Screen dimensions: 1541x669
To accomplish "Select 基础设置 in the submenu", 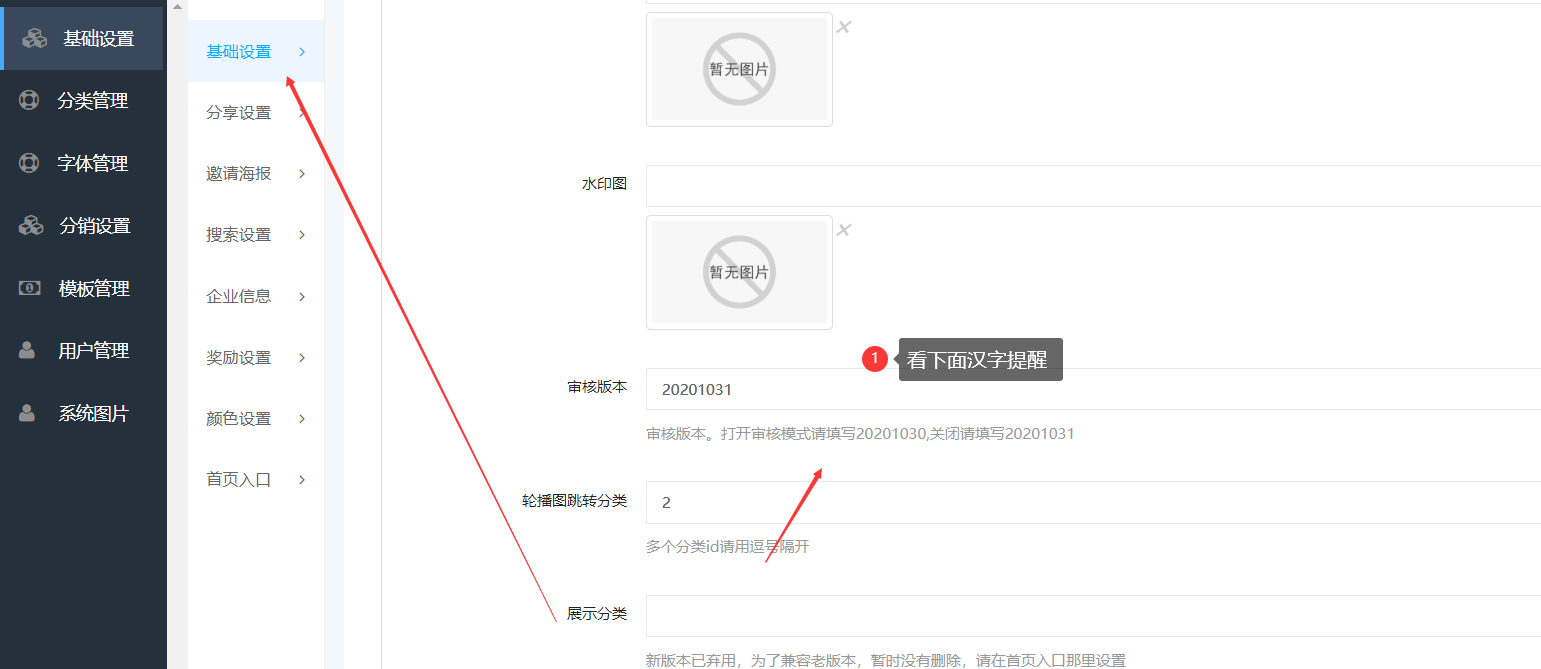I will 256,51.
